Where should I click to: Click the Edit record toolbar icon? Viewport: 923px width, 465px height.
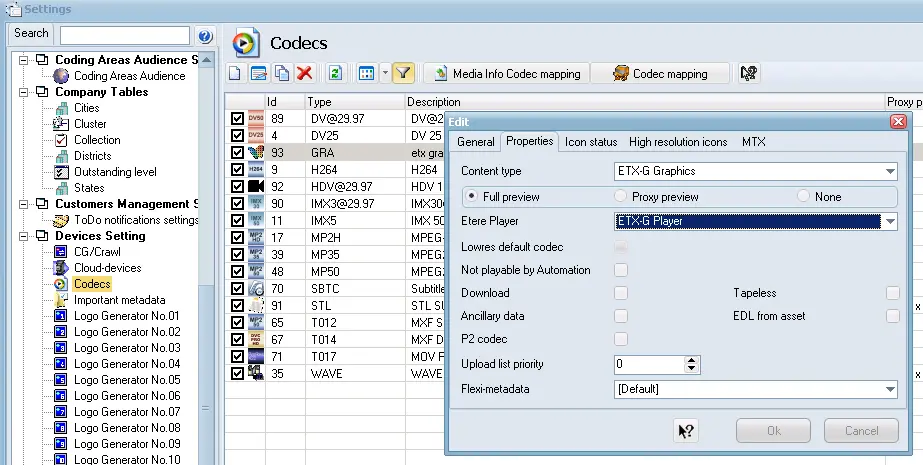pos(258,73)
